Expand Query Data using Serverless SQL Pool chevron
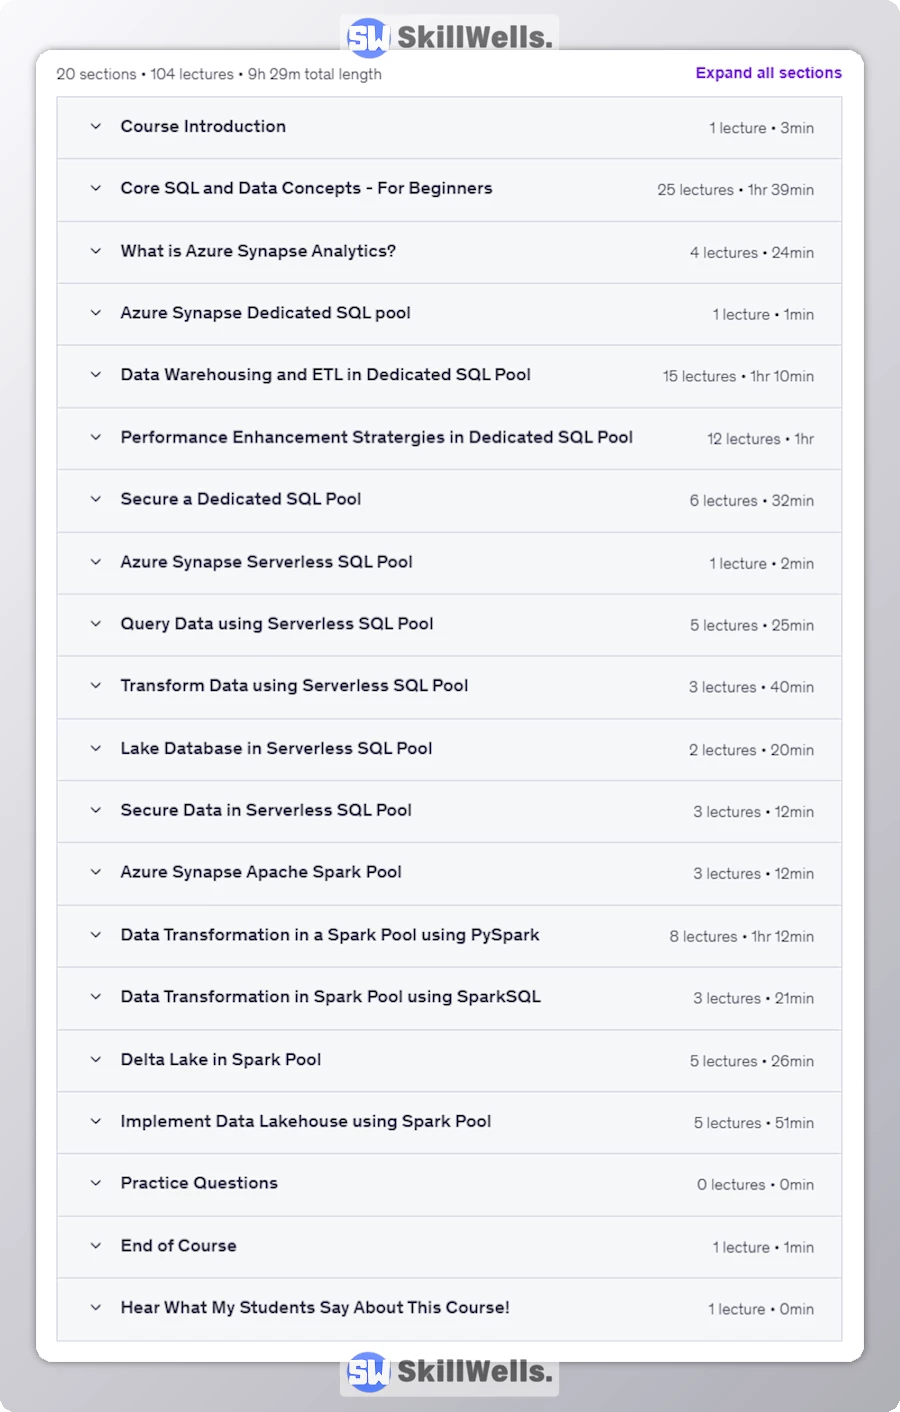This screenshot has width=900, height=1412. (x=96, y=624)
